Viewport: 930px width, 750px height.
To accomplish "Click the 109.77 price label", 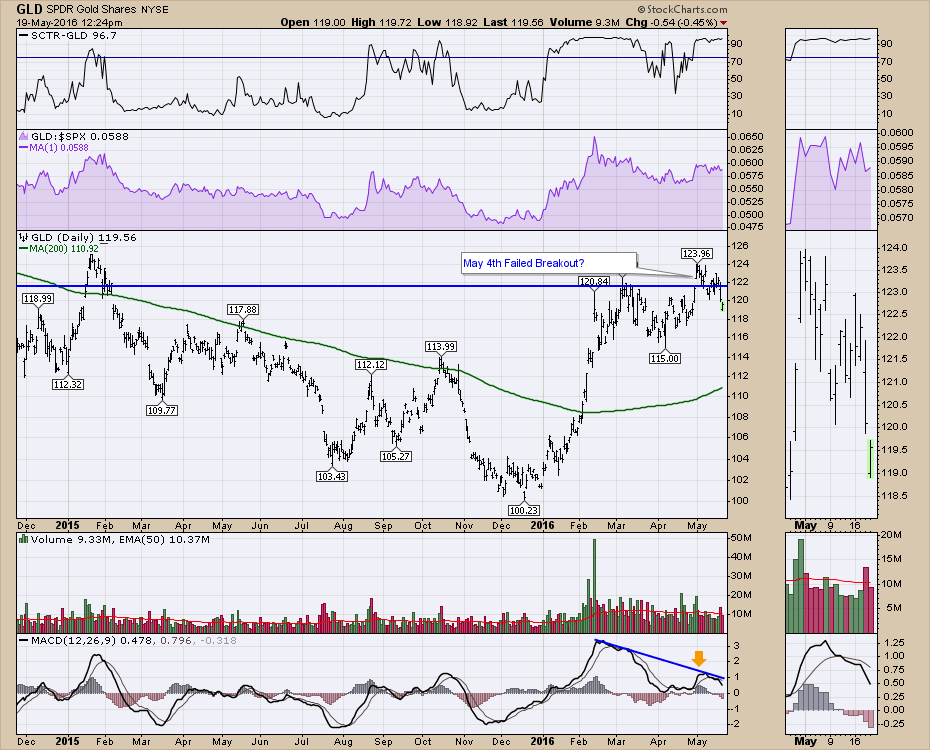I will 162,410.
